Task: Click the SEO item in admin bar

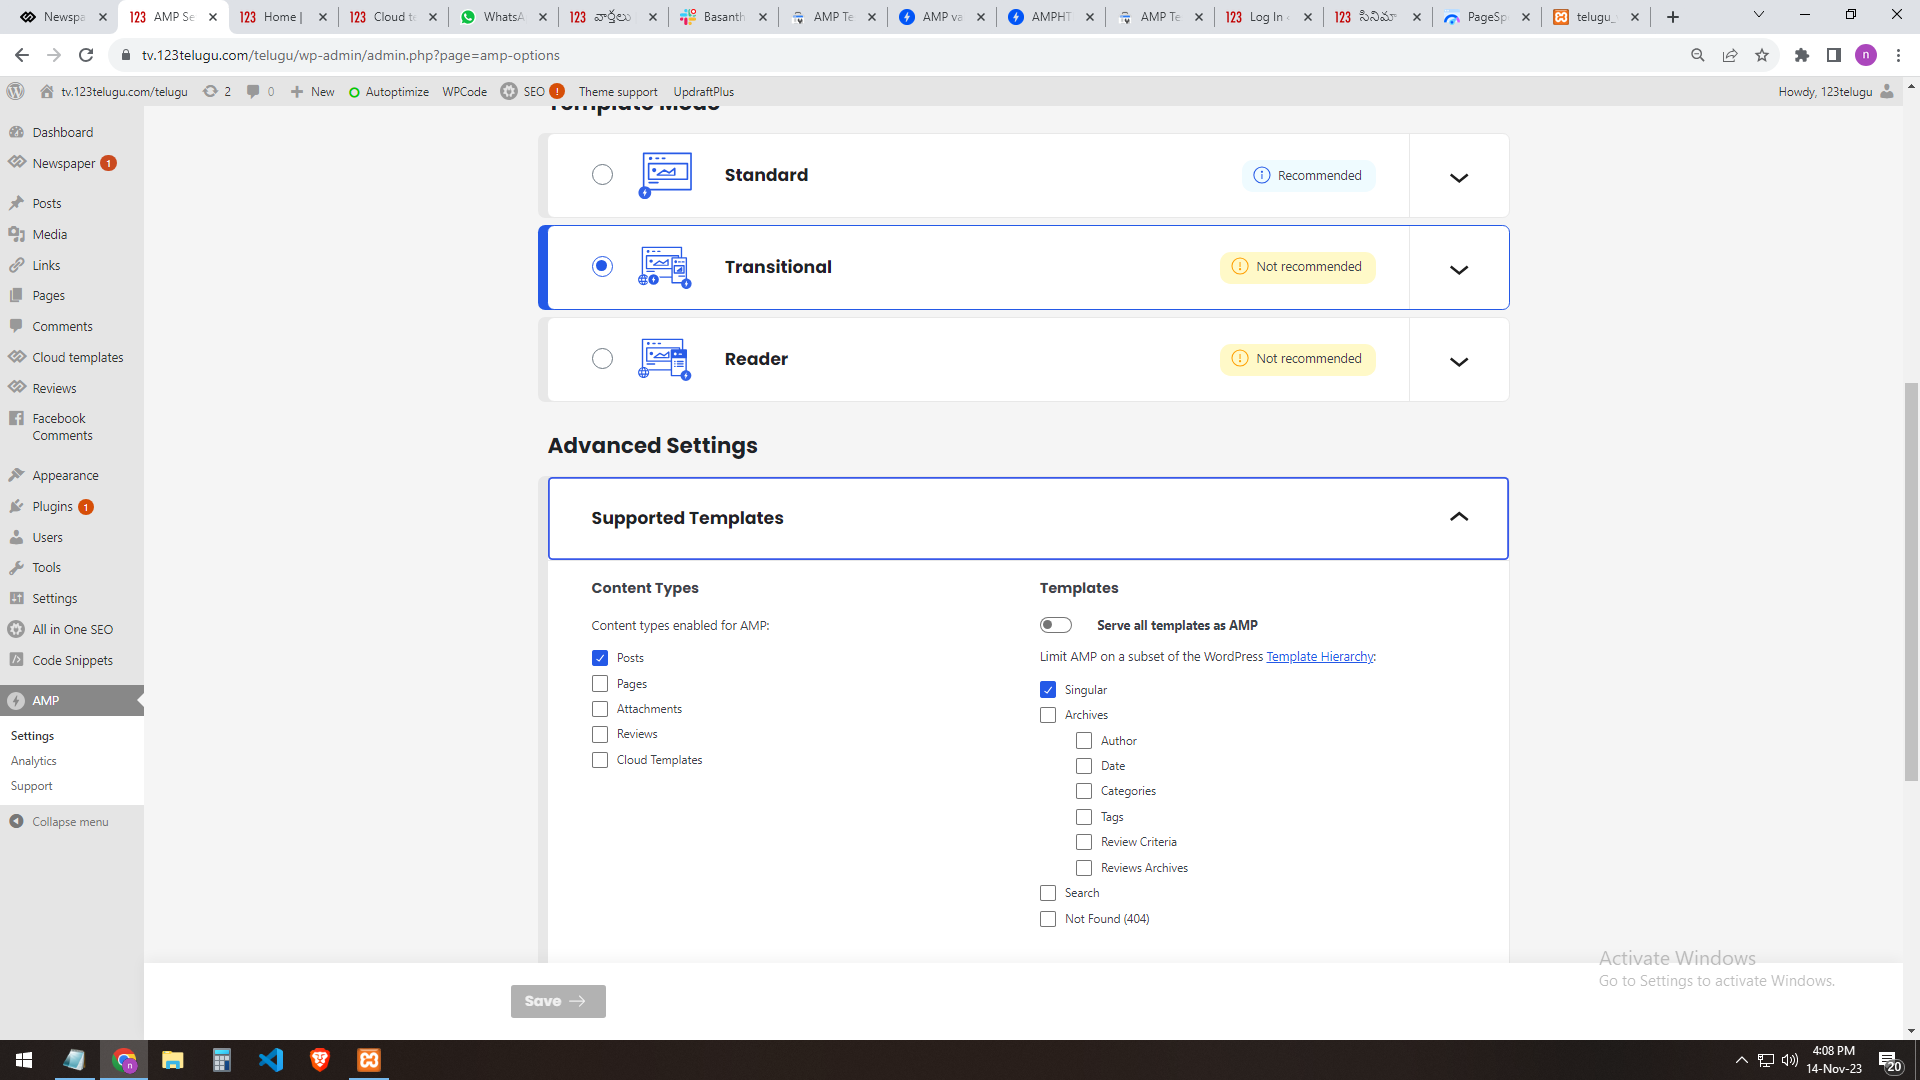Action: pos(533,91)
